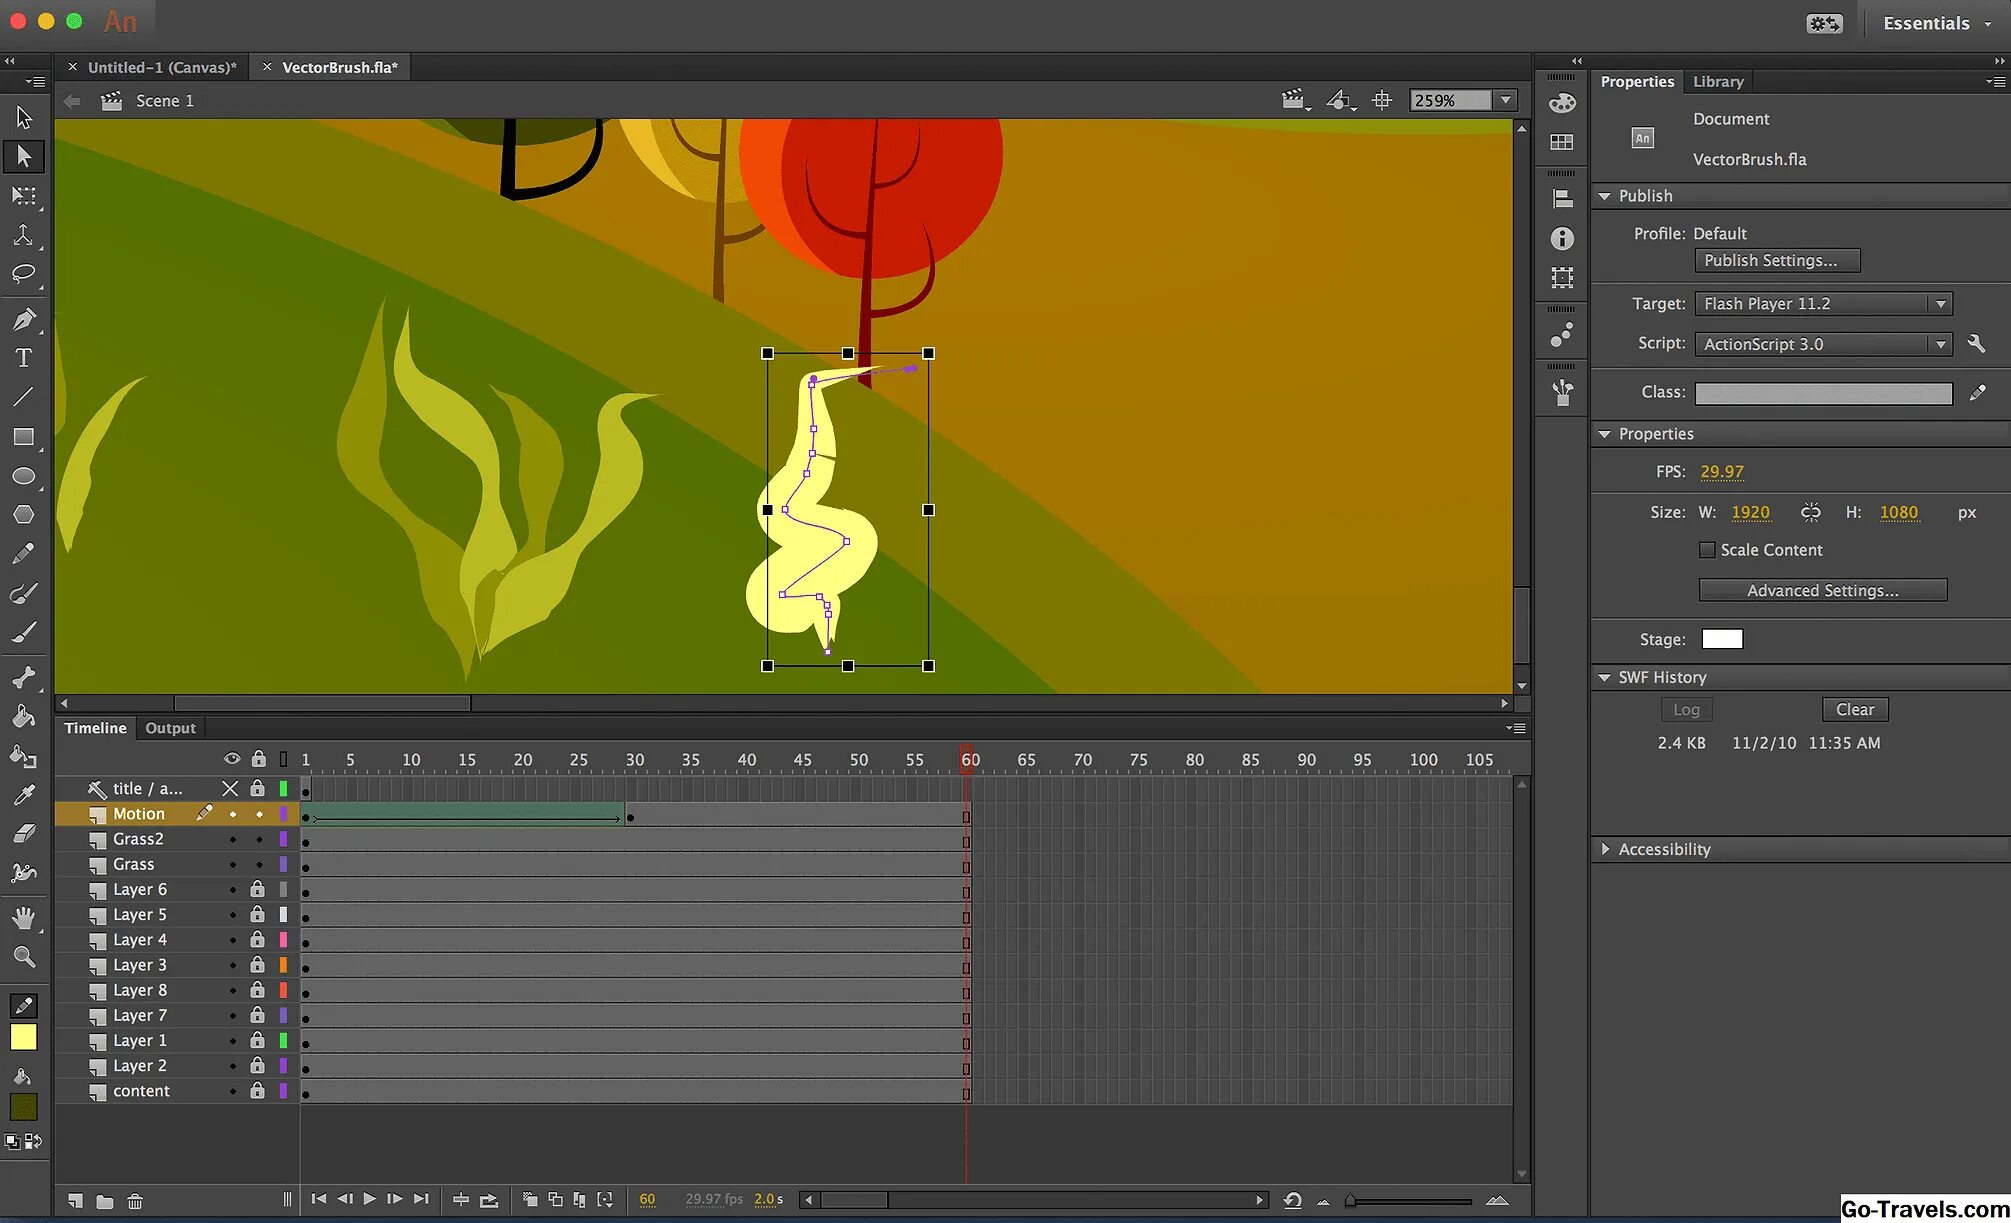The height and width of the screenshot is (1223, 2011).
Task: Choose the Text tool
Action: coord(24,358)
